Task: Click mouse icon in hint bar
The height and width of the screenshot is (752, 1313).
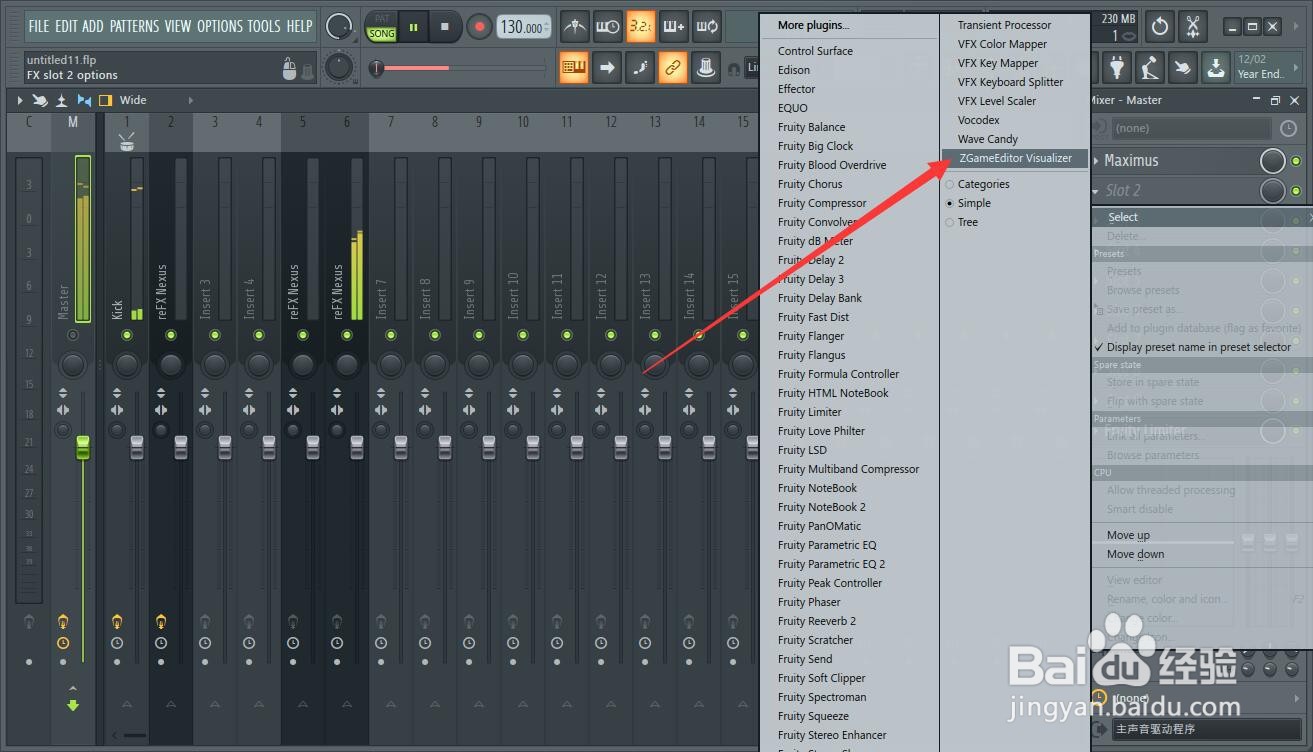Action: coord(290,69)
